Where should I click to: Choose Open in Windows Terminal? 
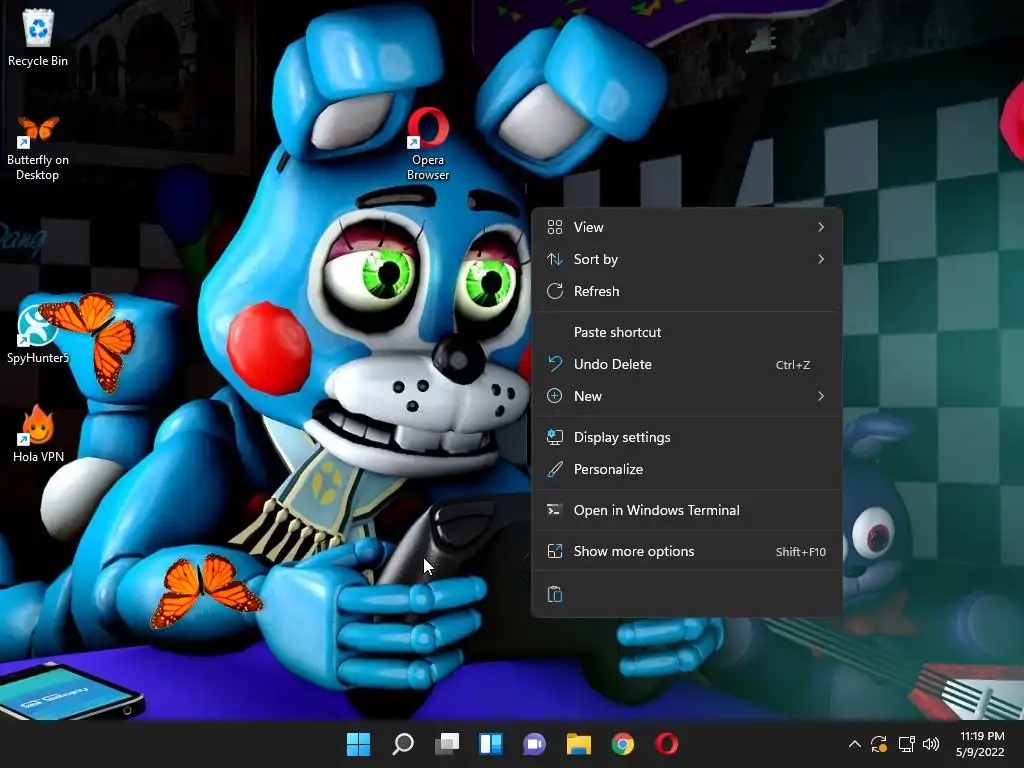coord(687,511)
